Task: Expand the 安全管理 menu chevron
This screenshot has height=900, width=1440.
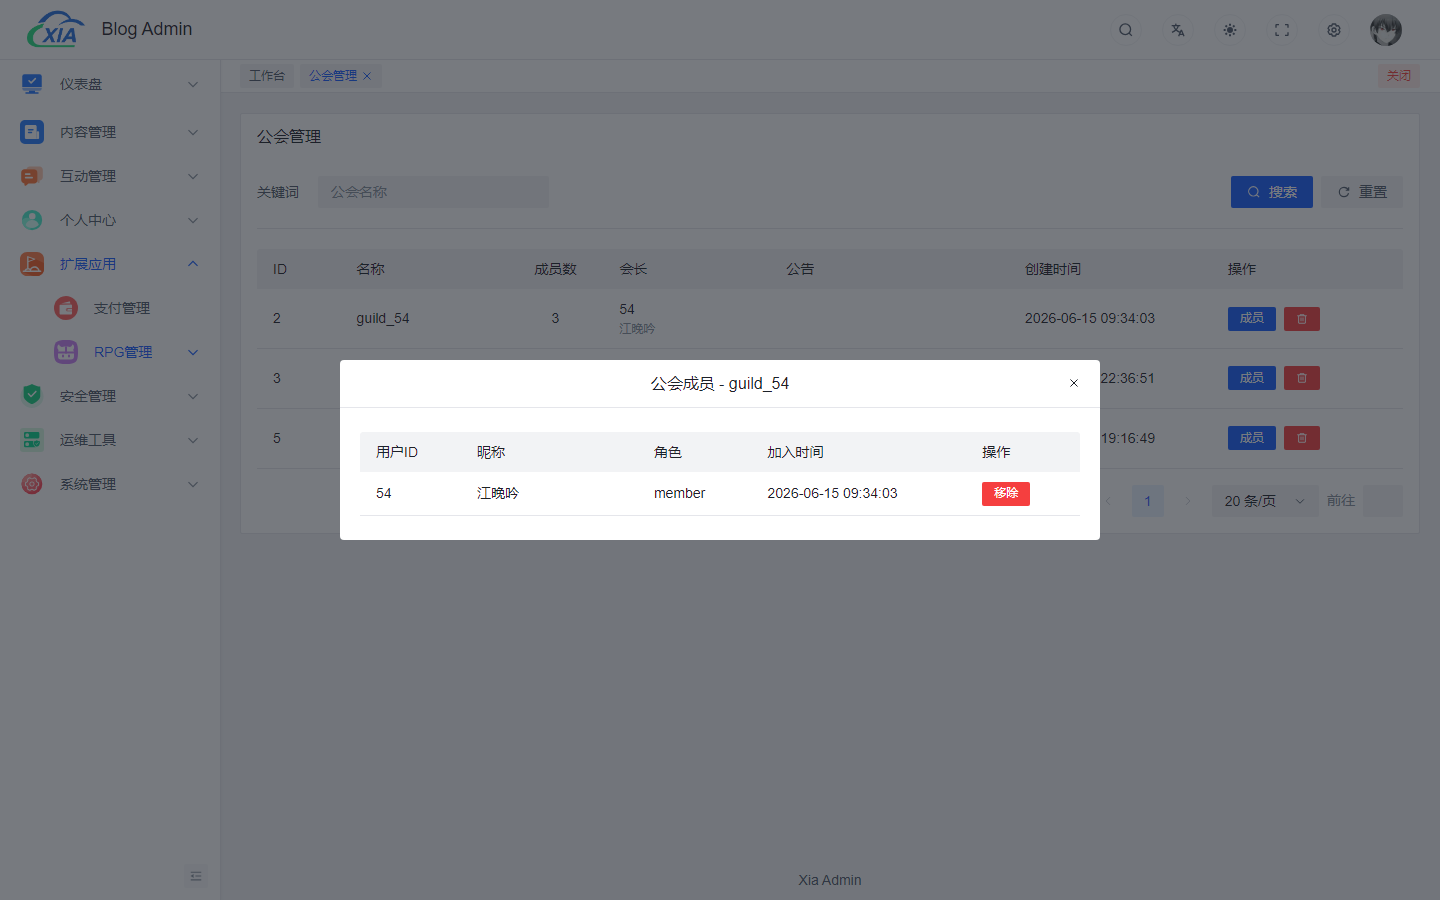Action: coord(193,396)
